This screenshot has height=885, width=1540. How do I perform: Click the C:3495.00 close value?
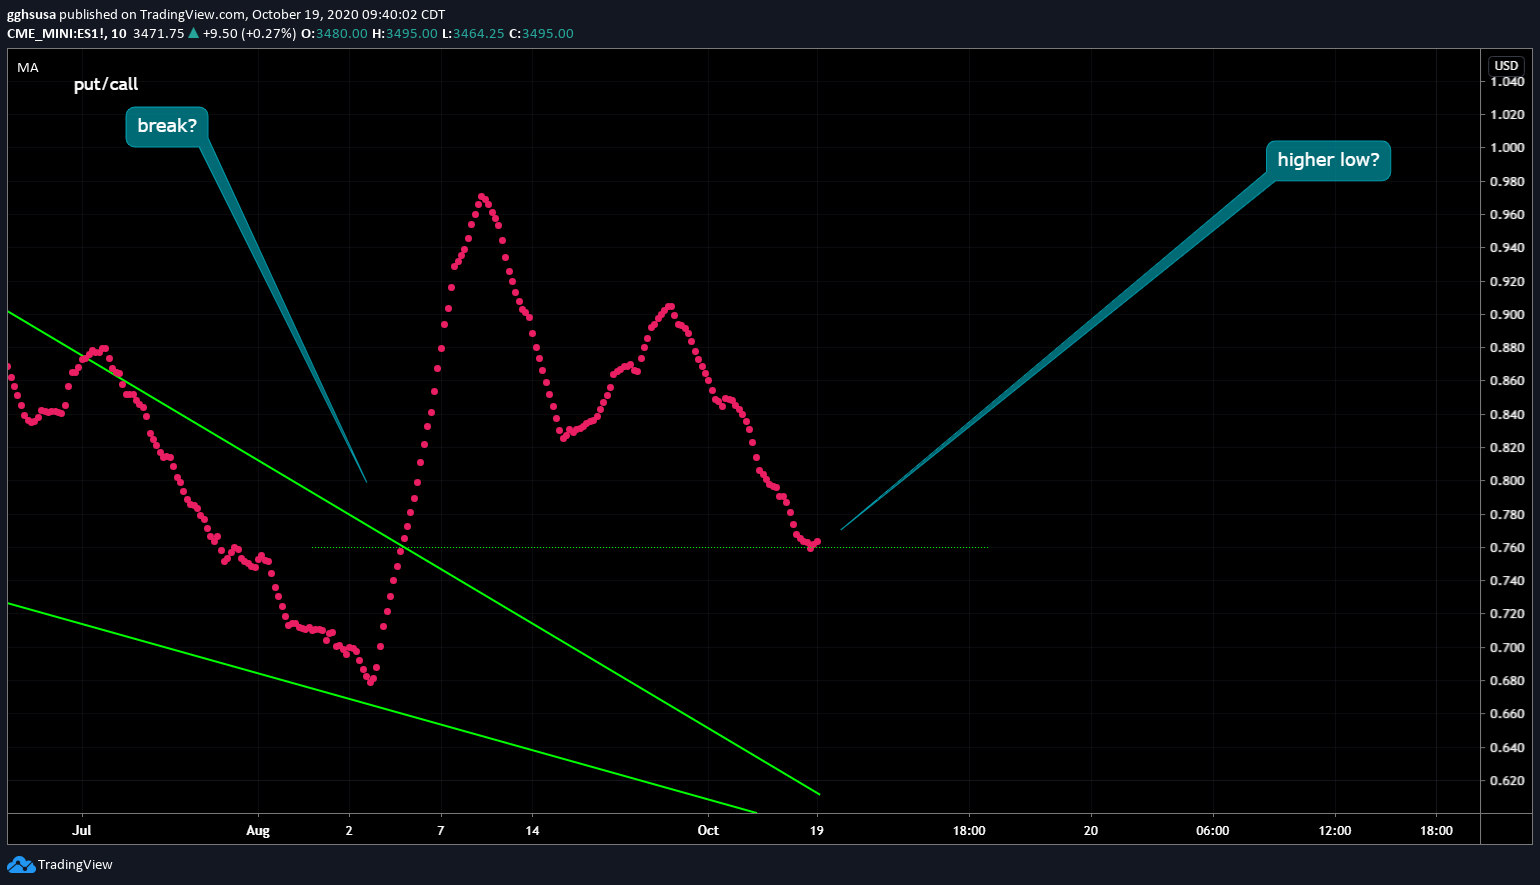pyautogui.click(x=541, y=33)
